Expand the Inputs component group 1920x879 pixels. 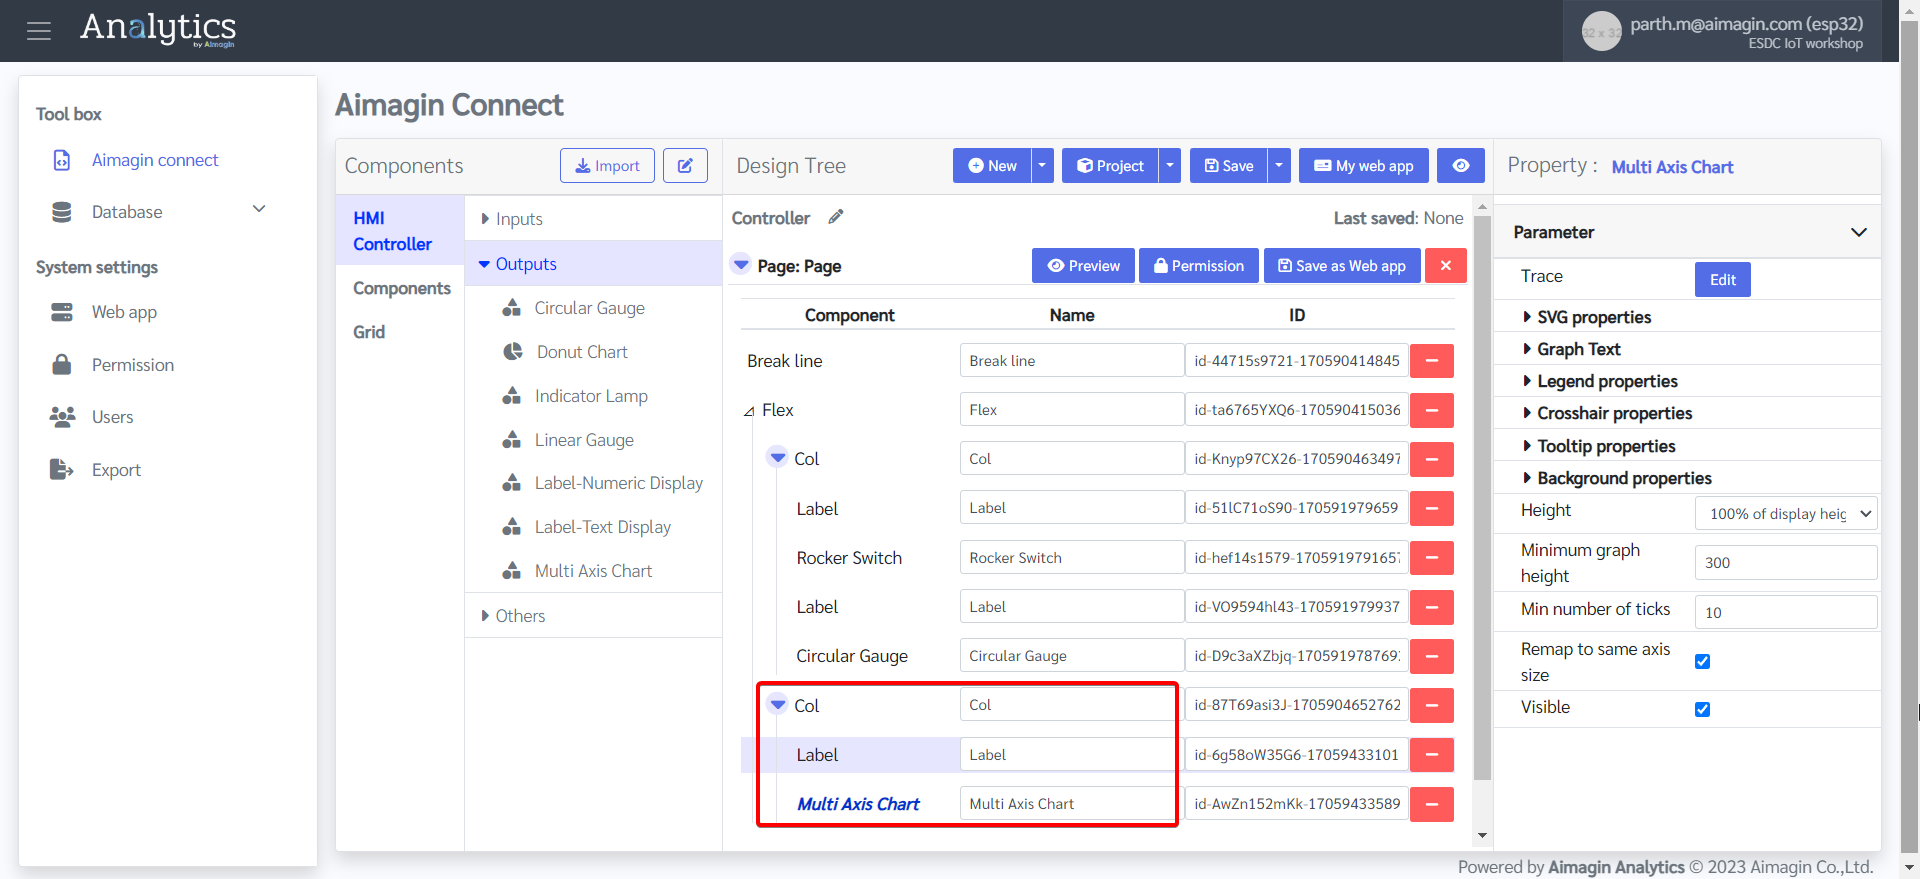point(484,219)
